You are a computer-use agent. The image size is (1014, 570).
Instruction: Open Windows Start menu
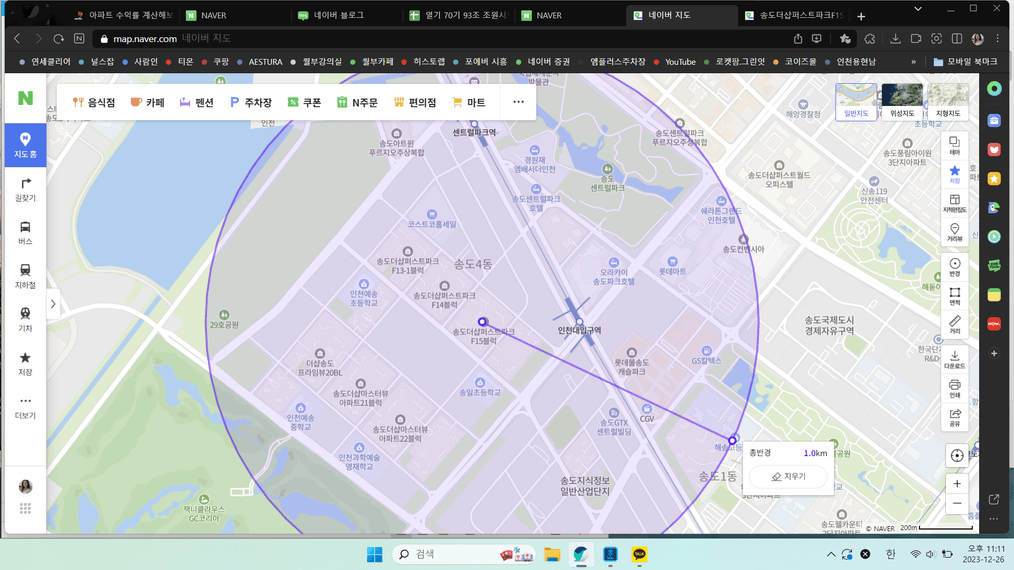[x=374, y=554]
